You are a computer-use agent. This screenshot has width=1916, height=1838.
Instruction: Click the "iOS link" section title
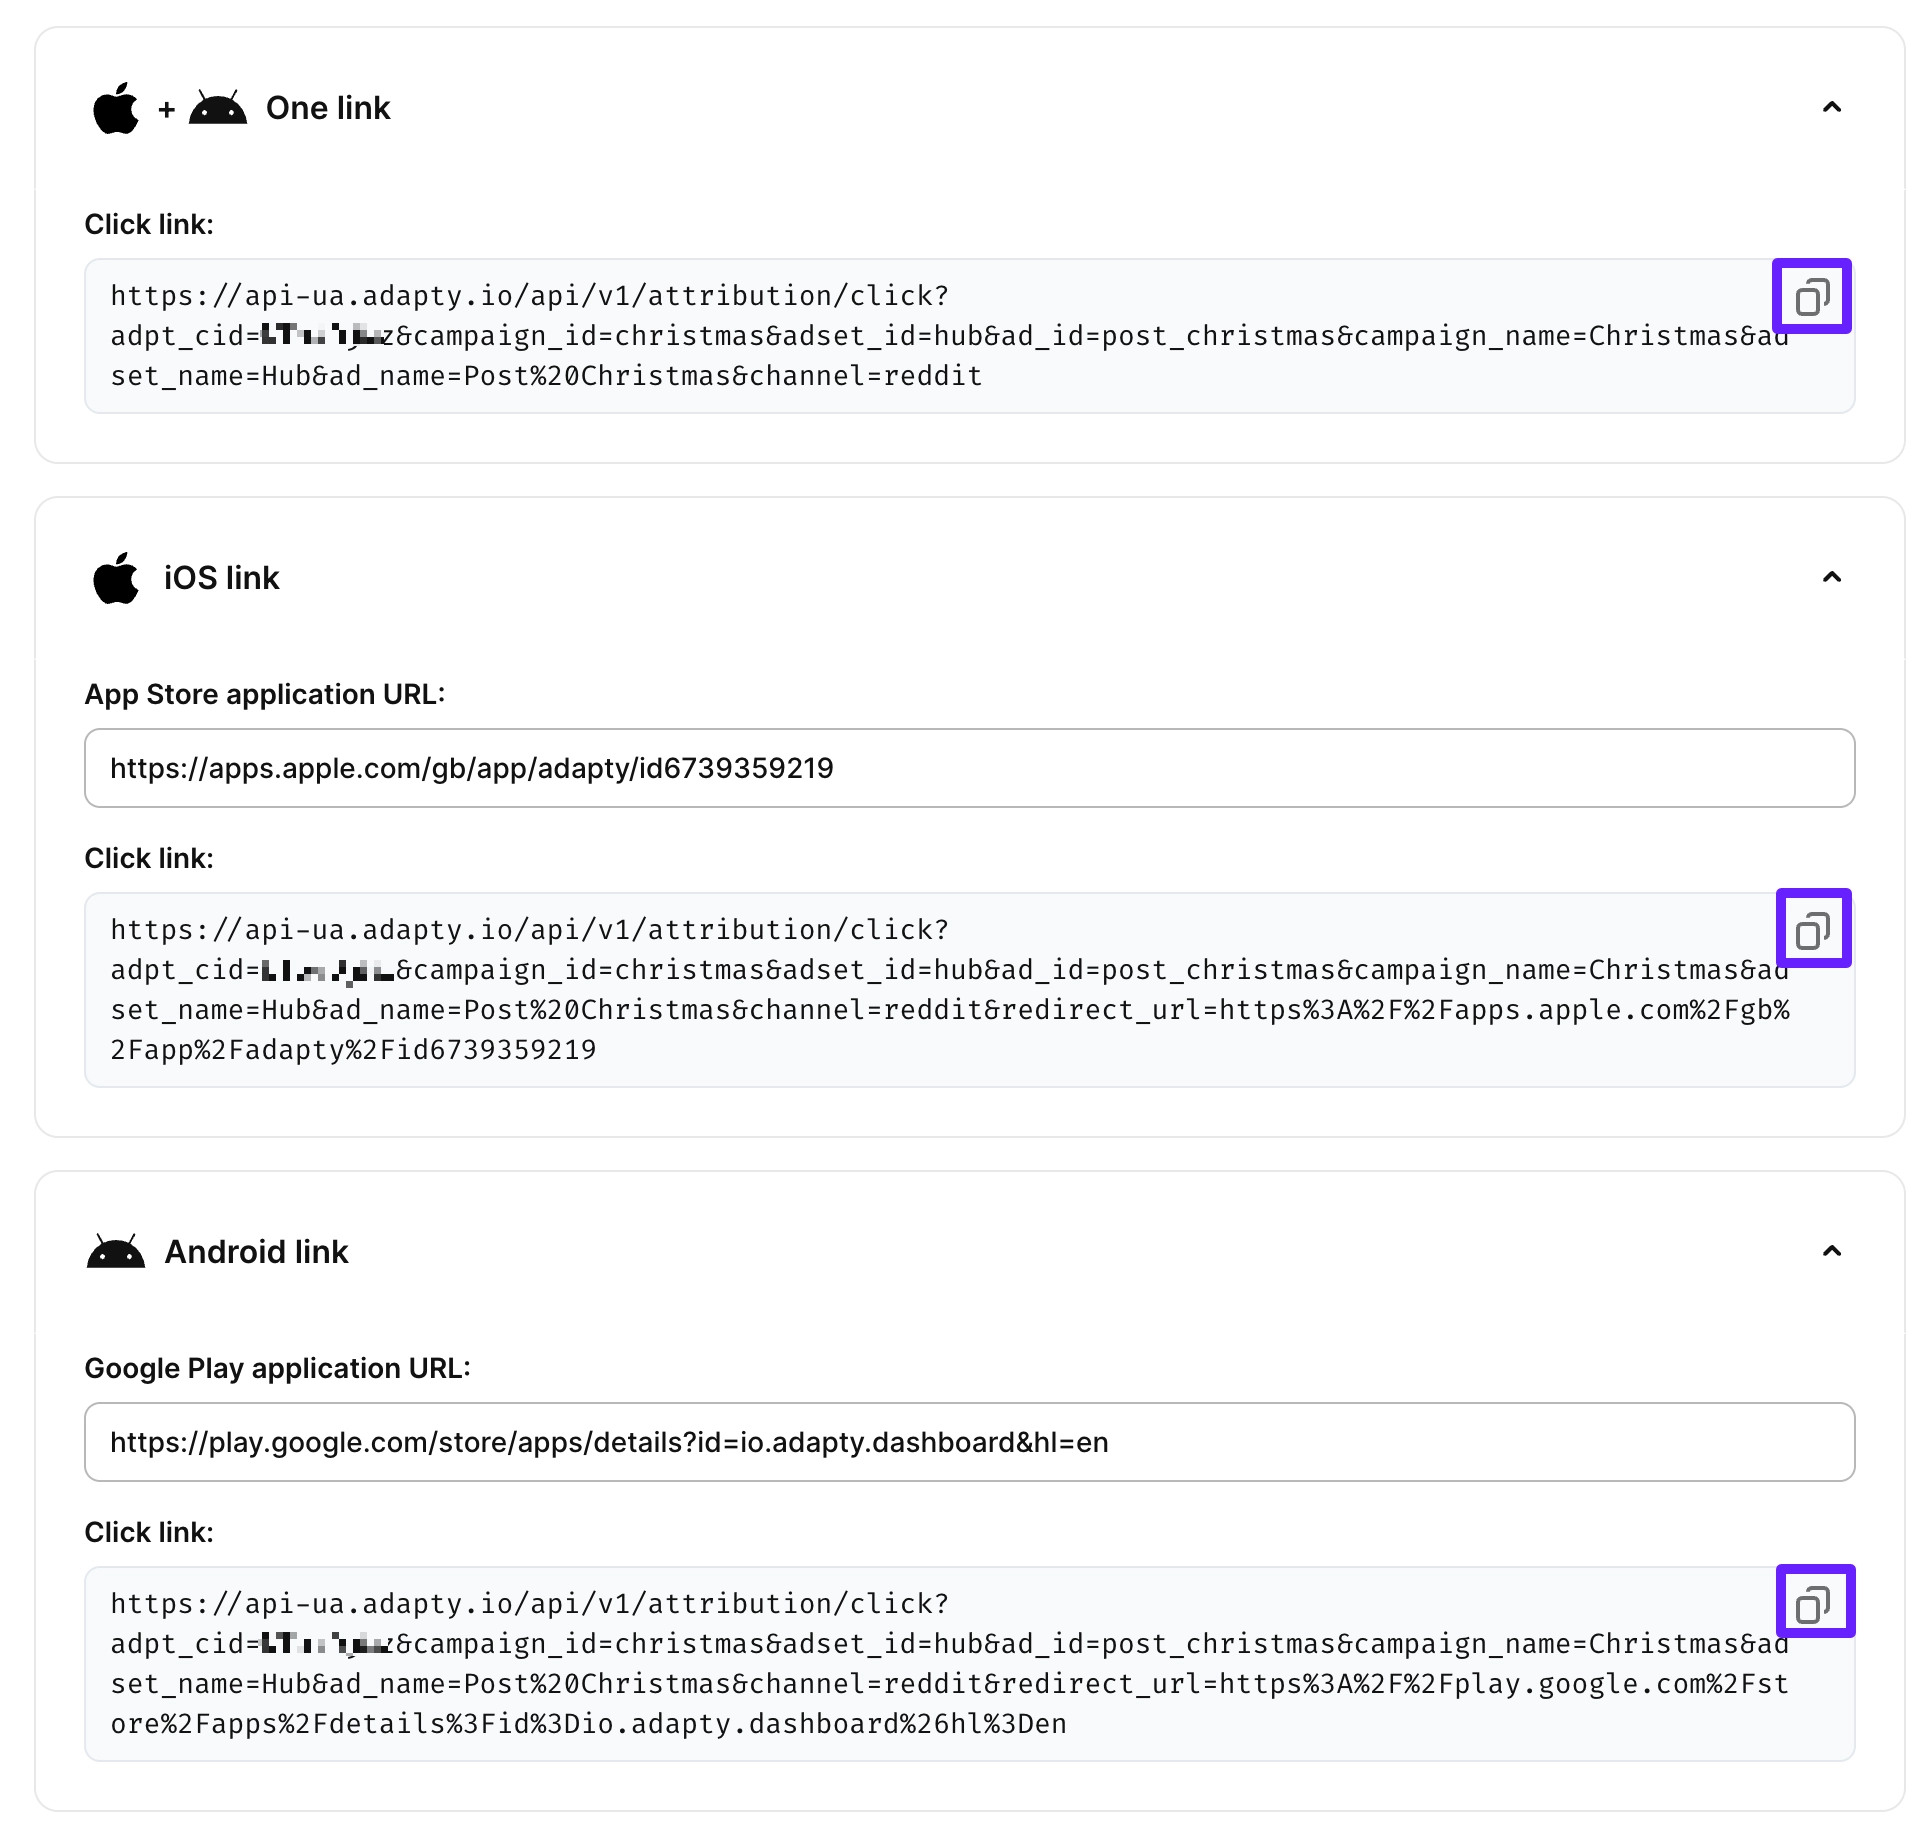click(221, 578)
